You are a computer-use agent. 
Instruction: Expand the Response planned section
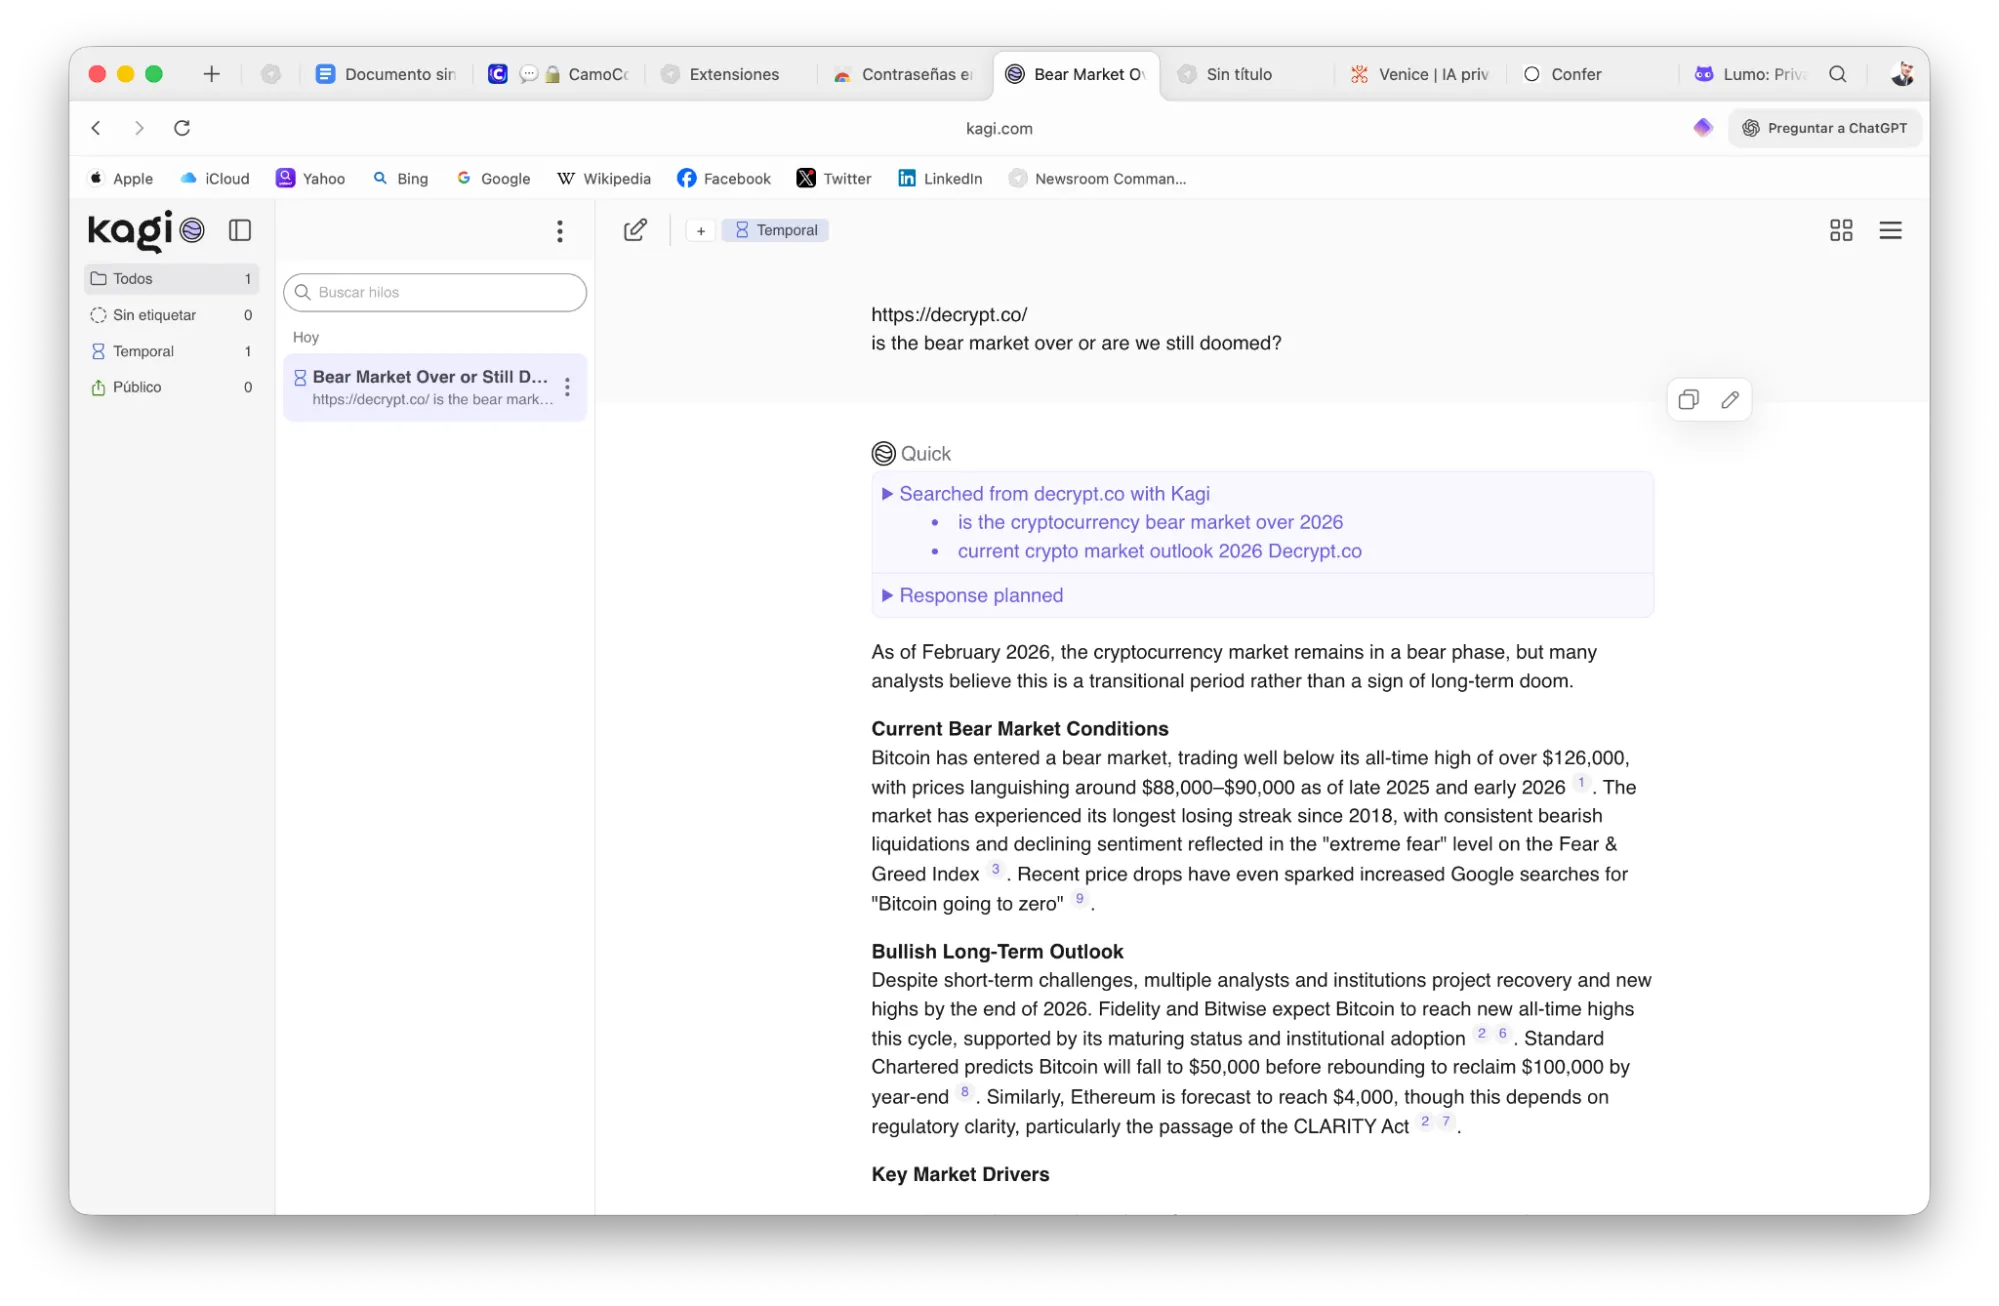pyautogui.click(x=980, y=595)
